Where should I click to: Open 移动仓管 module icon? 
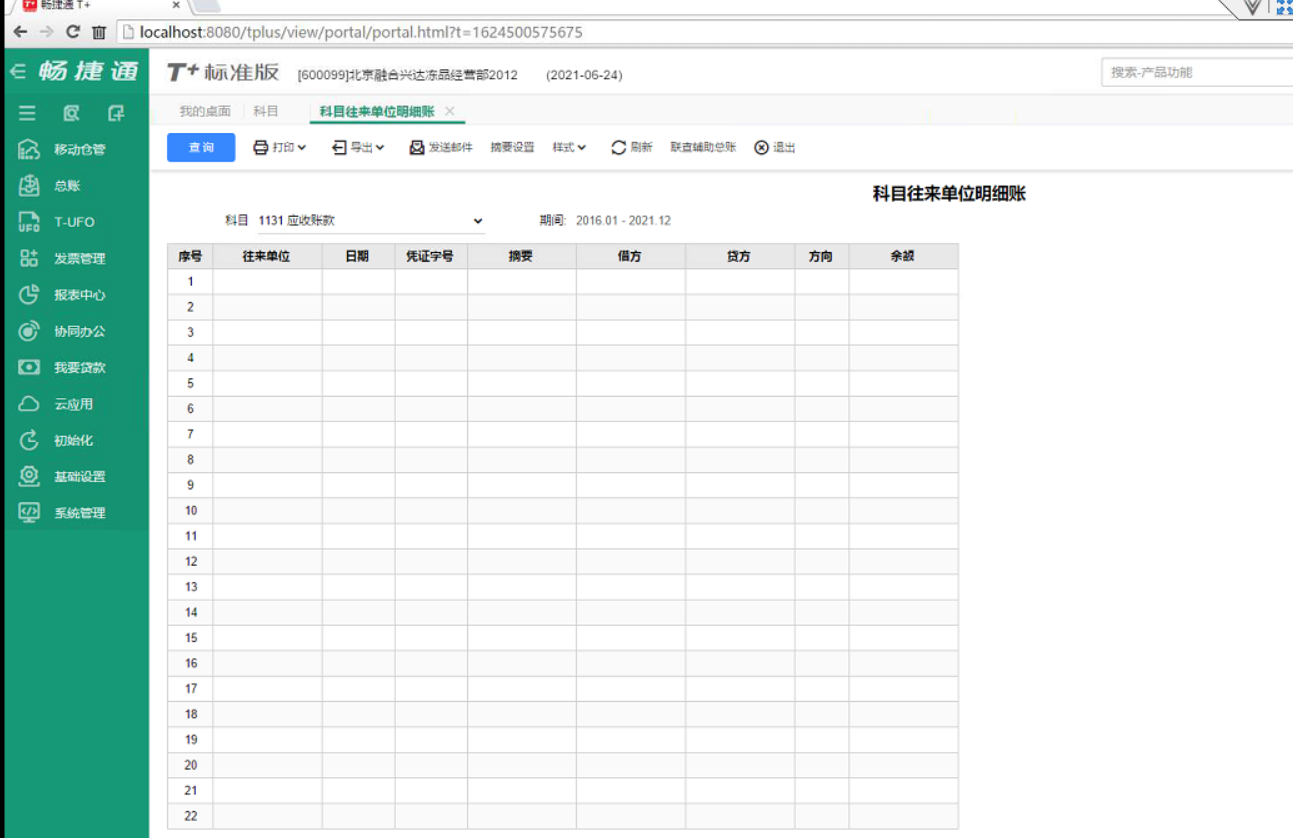29,149
